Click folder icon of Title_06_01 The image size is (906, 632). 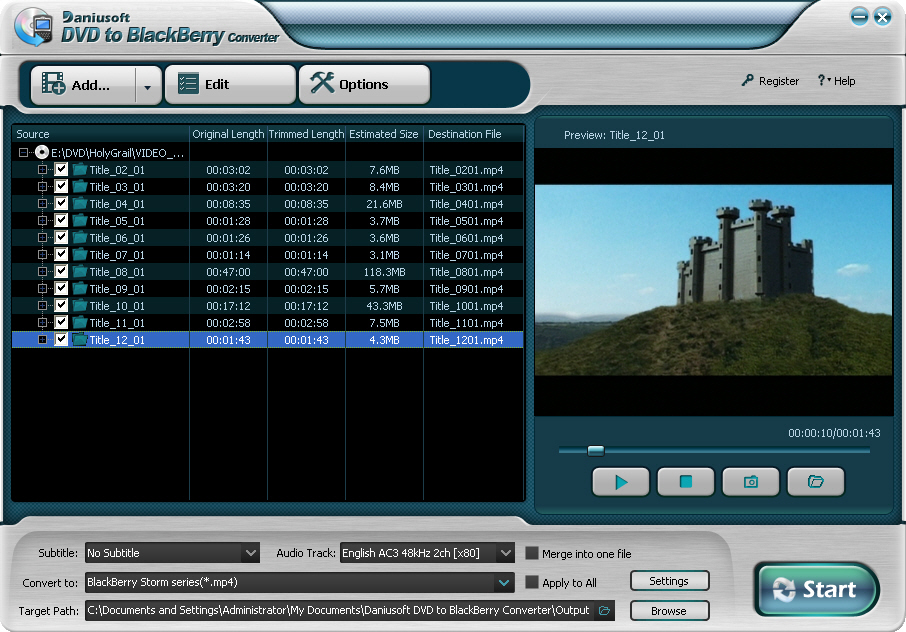point(80,237)
